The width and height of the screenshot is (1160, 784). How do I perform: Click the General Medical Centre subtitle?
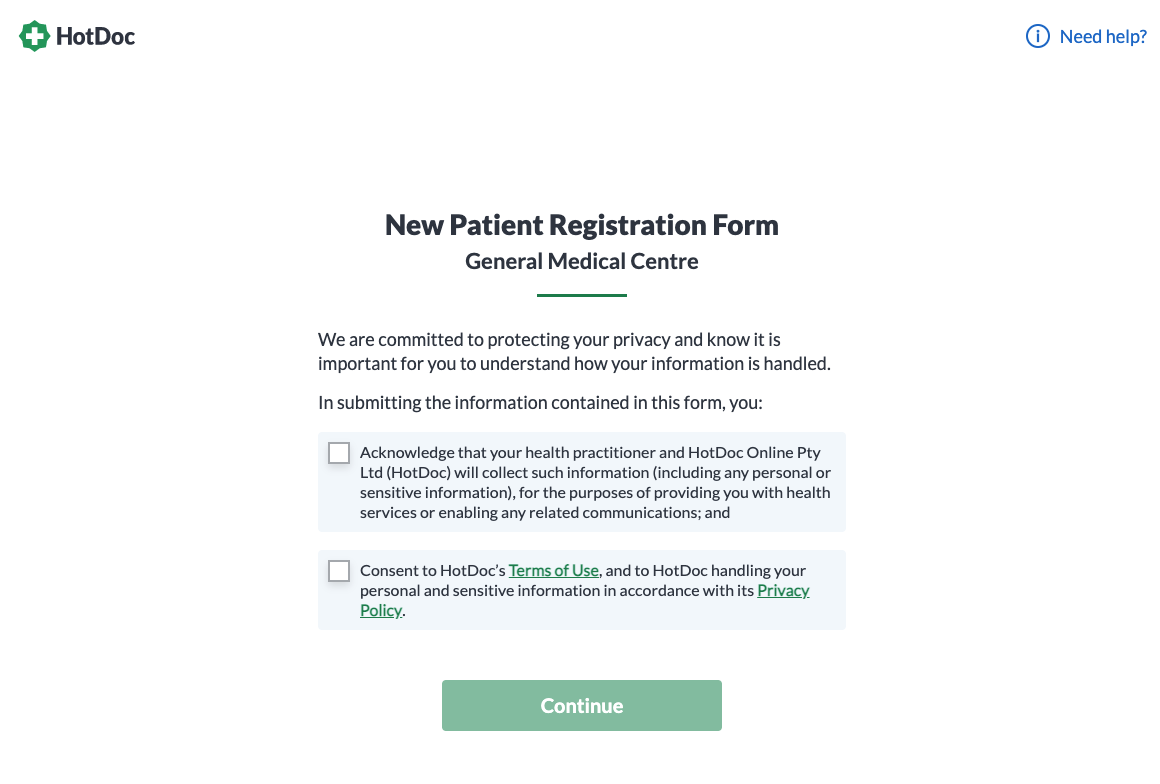pos(581,261)
